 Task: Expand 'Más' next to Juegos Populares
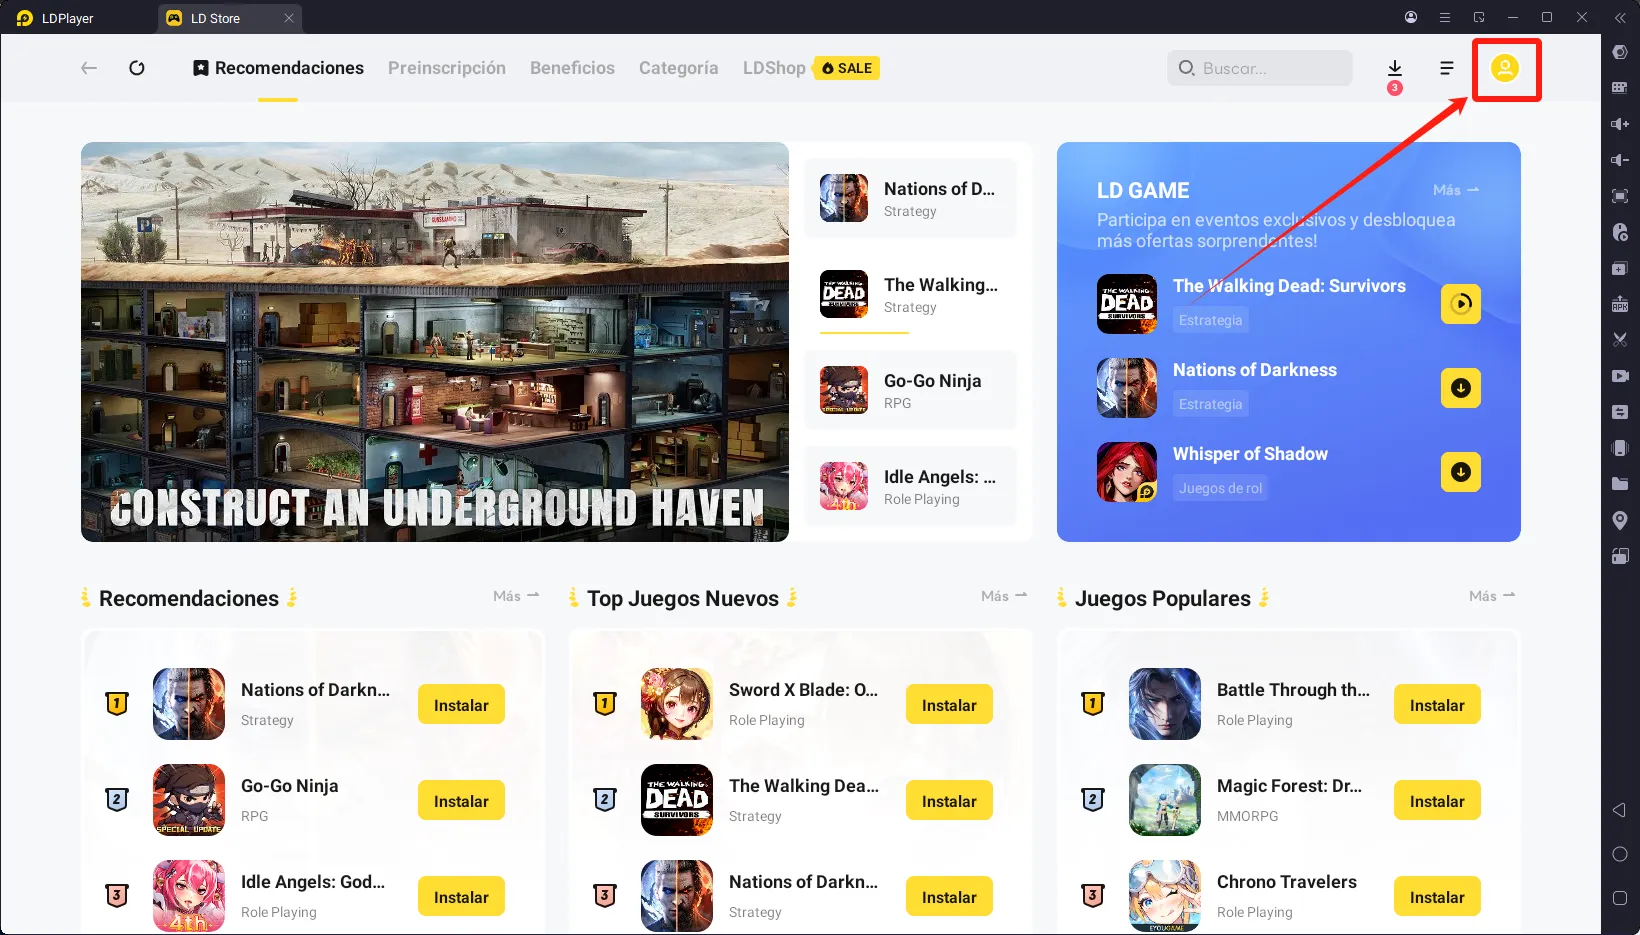click(1491, 596)
